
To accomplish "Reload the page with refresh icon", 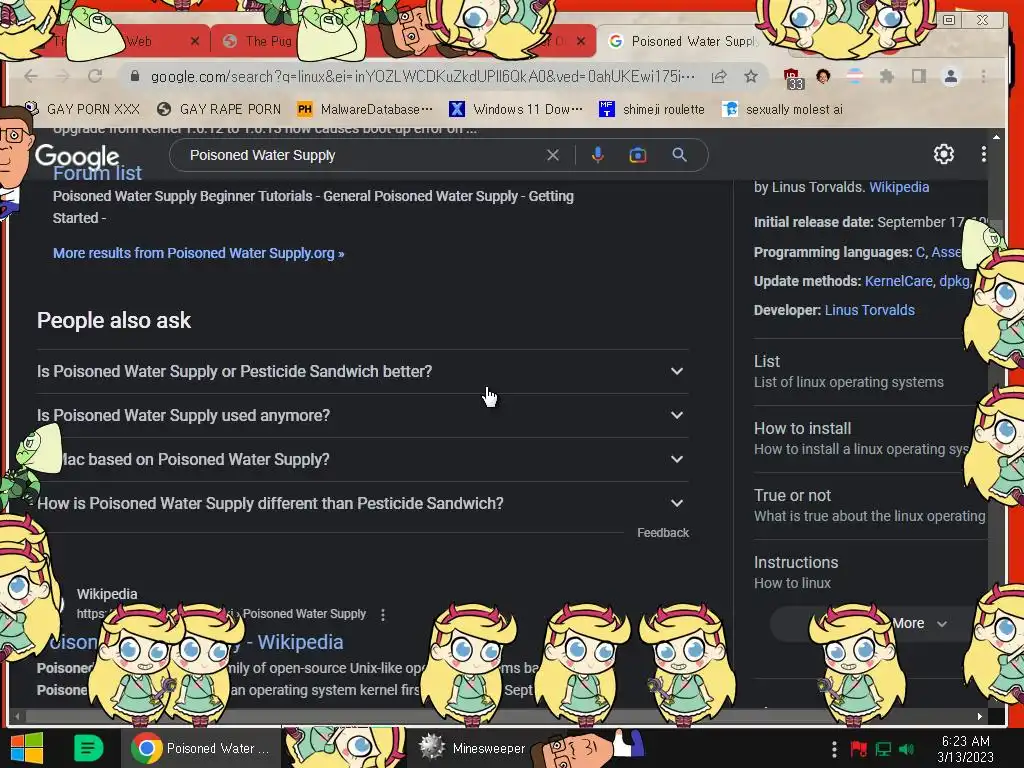I will tap(95, 76).
